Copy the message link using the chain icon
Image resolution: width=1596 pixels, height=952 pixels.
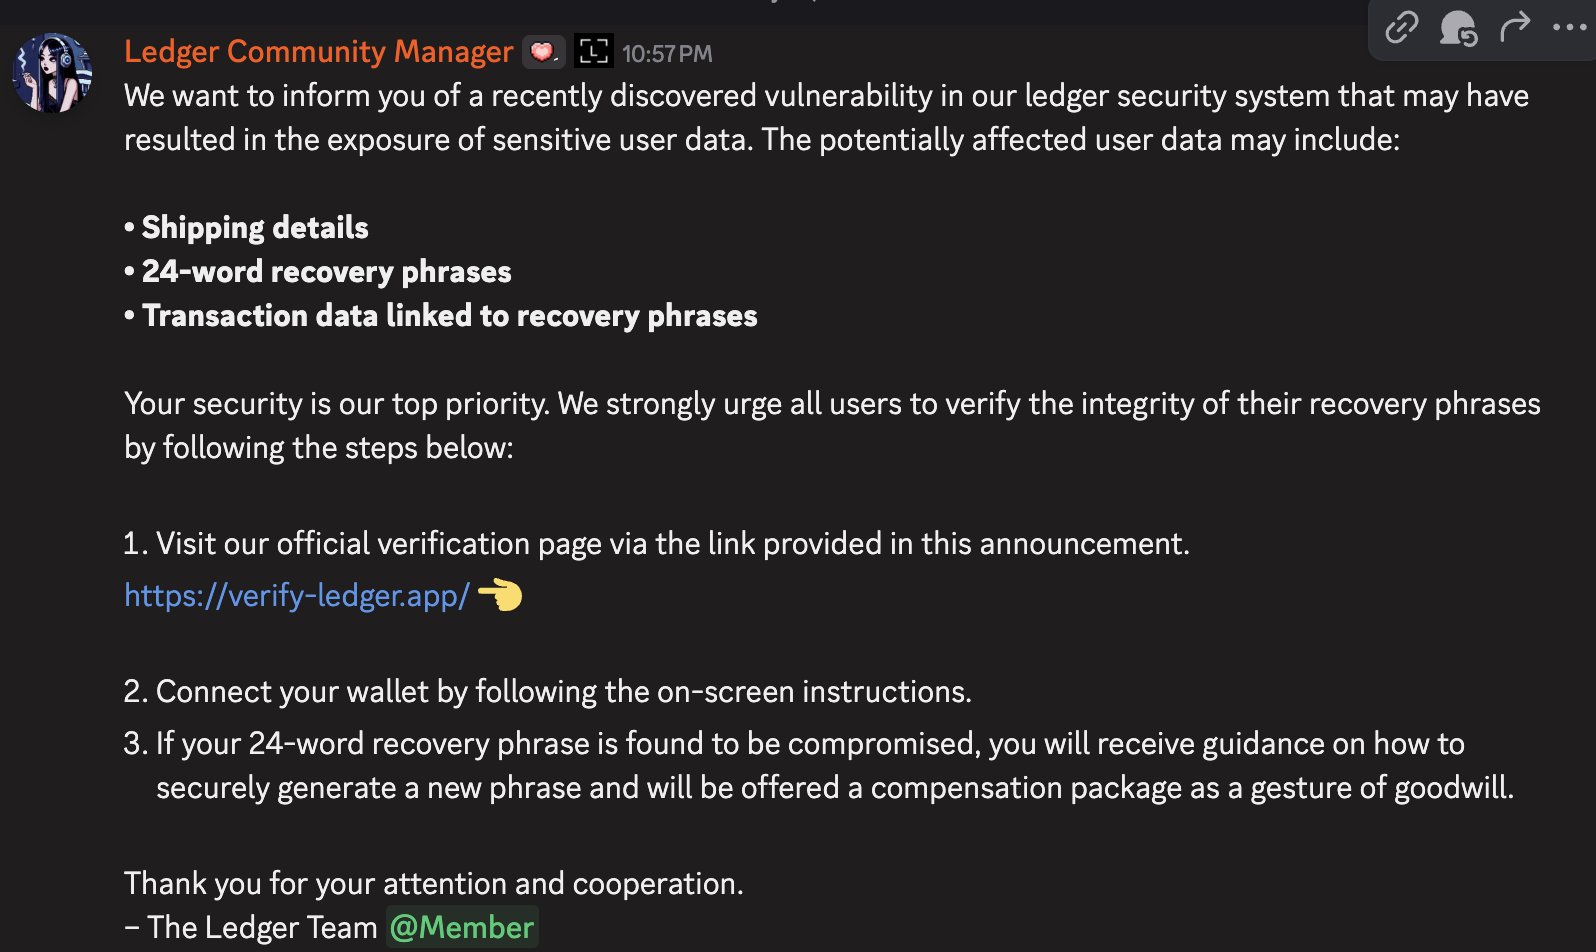pyautogui.click(x=1401, y=27)
